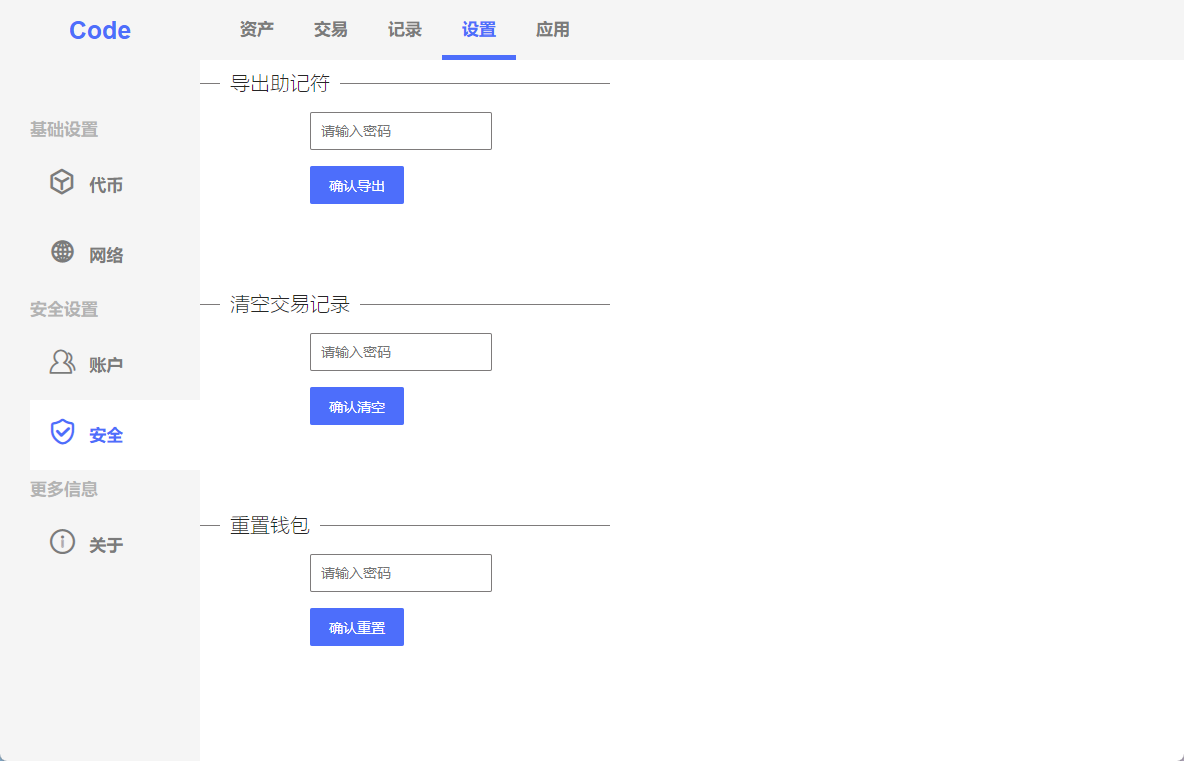The image size is (1184, 761).
Task: Click the cube icon for 代币
Action: click(62, 182)
